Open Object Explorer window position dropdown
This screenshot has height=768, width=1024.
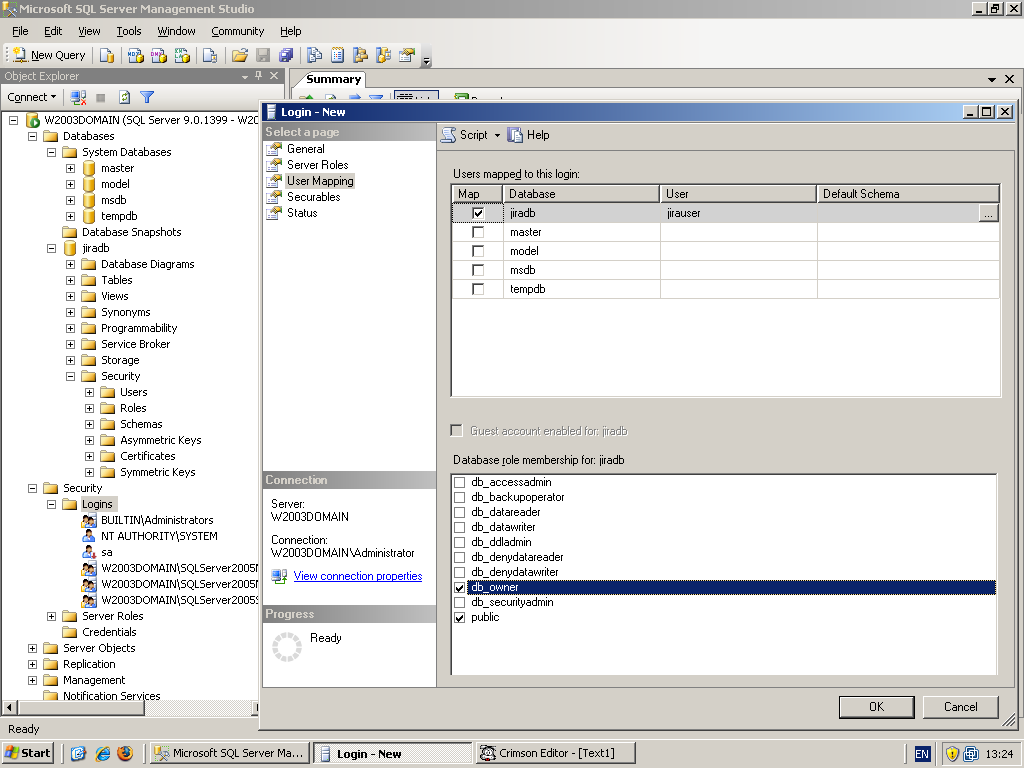245,76
